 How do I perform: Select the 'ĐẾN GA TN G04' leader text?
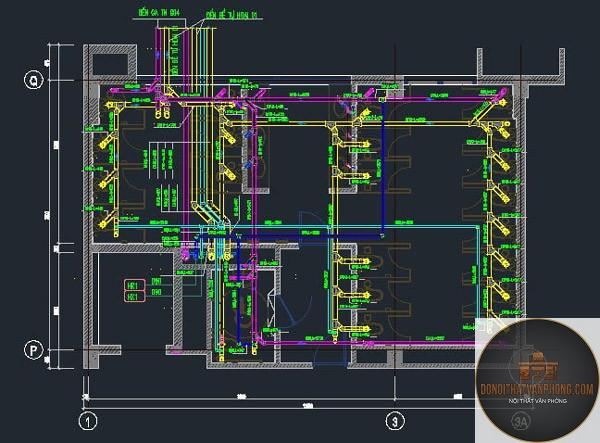coord(159,13)
